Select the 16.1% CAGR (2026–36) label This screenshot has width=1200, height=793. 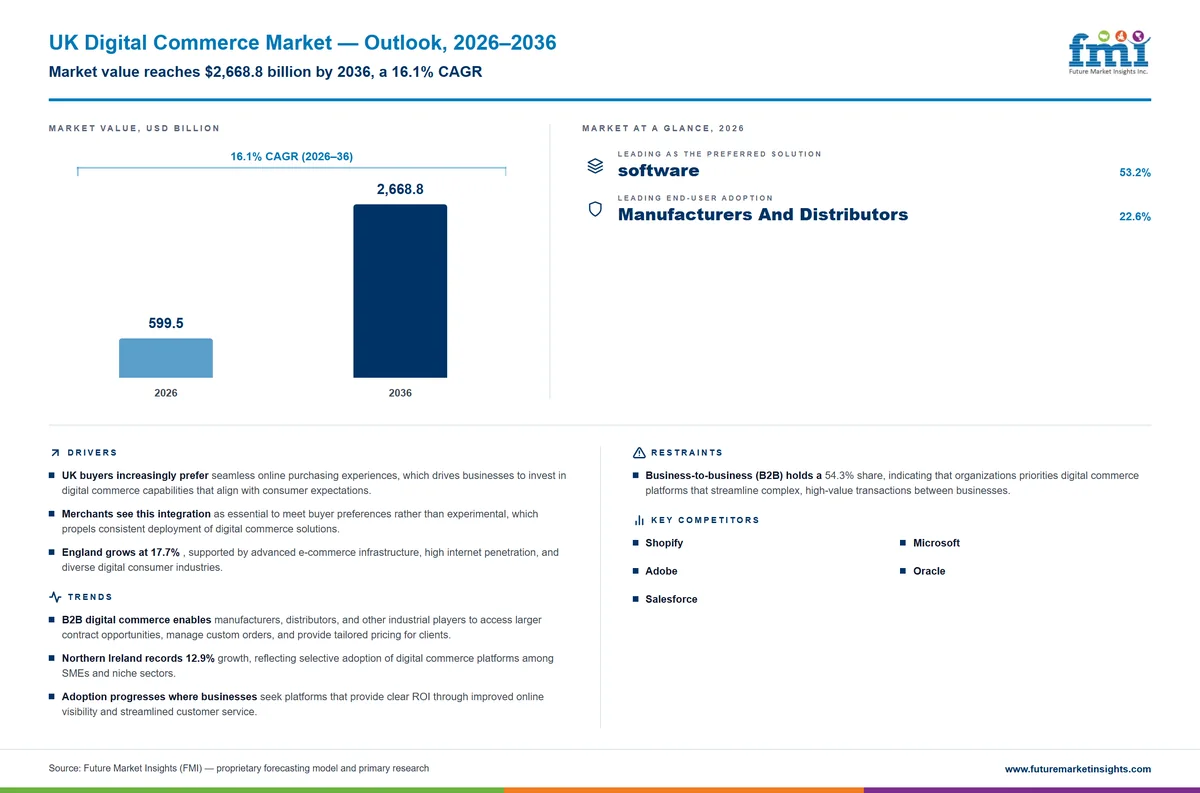pyautogui.click(x=291, y=157)
